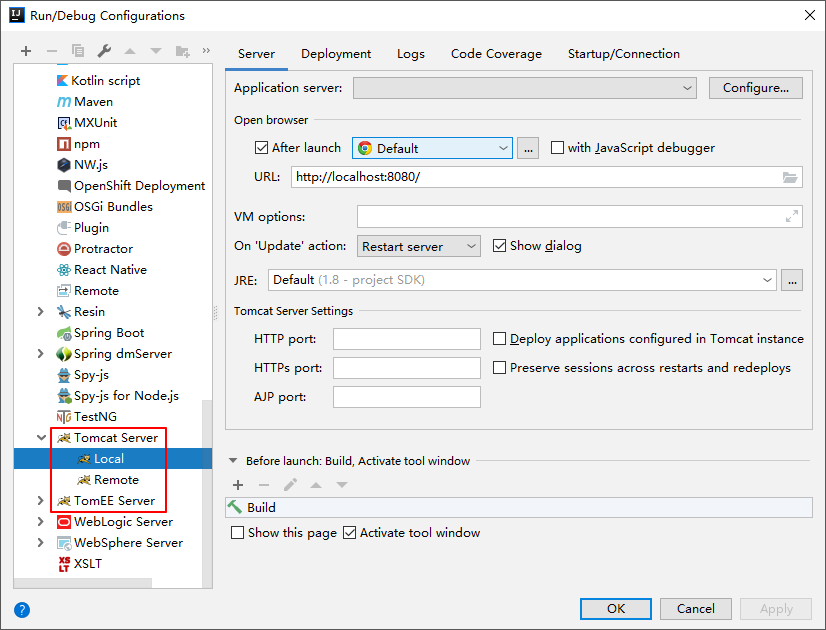
Task: Uncheck the Show dialog checkbox
Action: (500, 246)
